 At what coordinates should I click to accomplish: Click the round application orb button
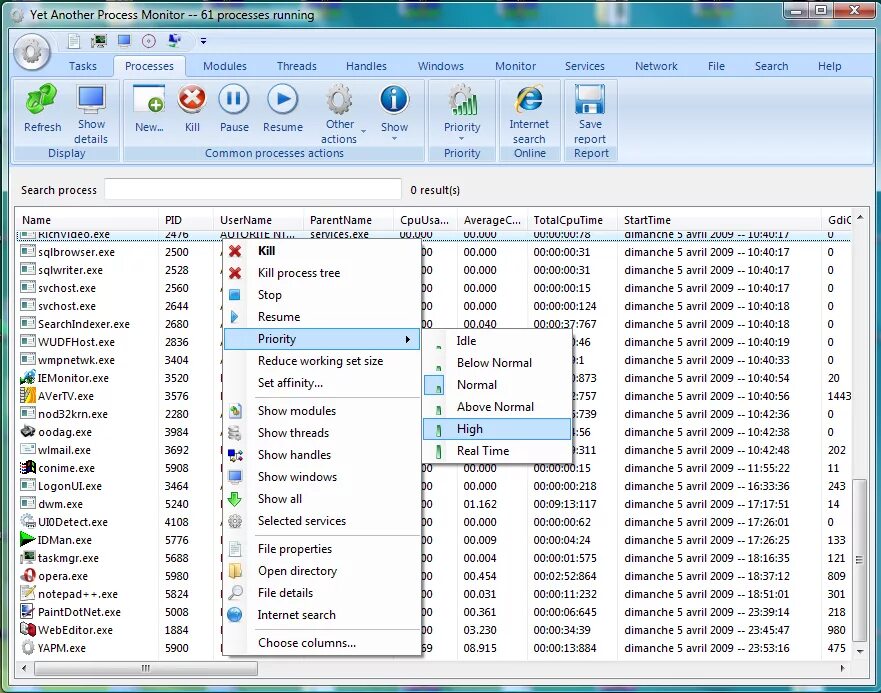31,52
